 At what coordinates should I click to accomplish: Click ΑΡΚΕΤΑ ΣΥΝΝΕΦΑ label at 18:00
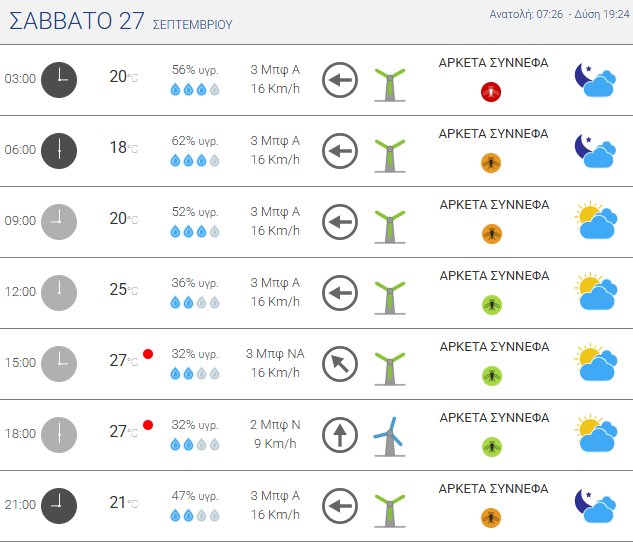[x=494, y=418]
